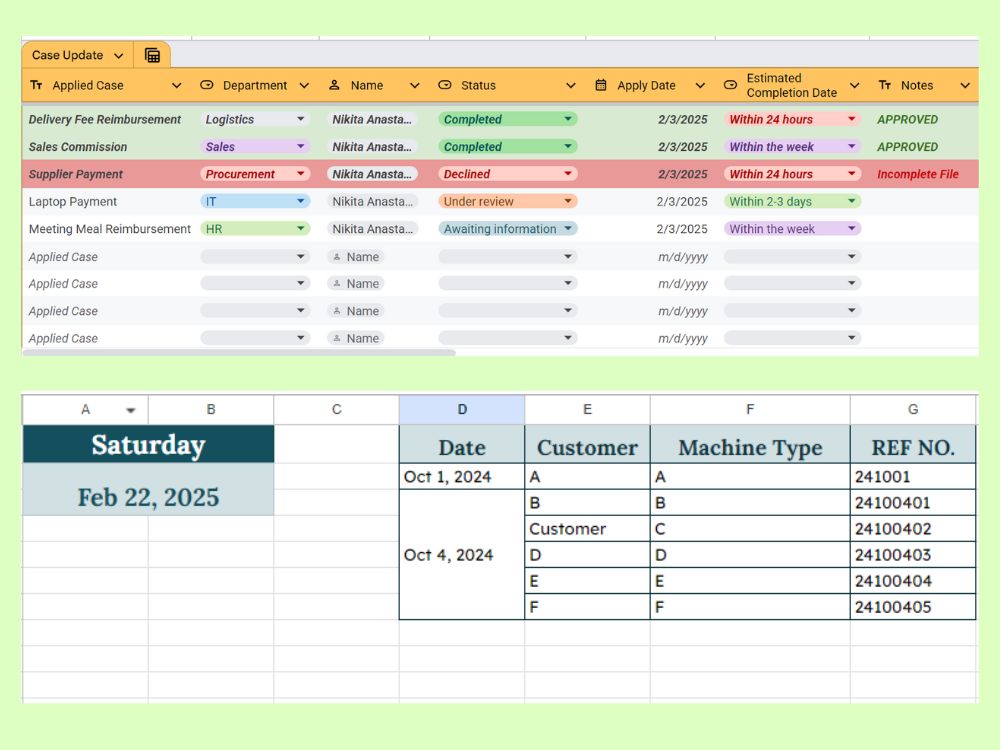Select the cell with value 24100405
Screen dimensions: 1000x750
[x=913, y=607]
